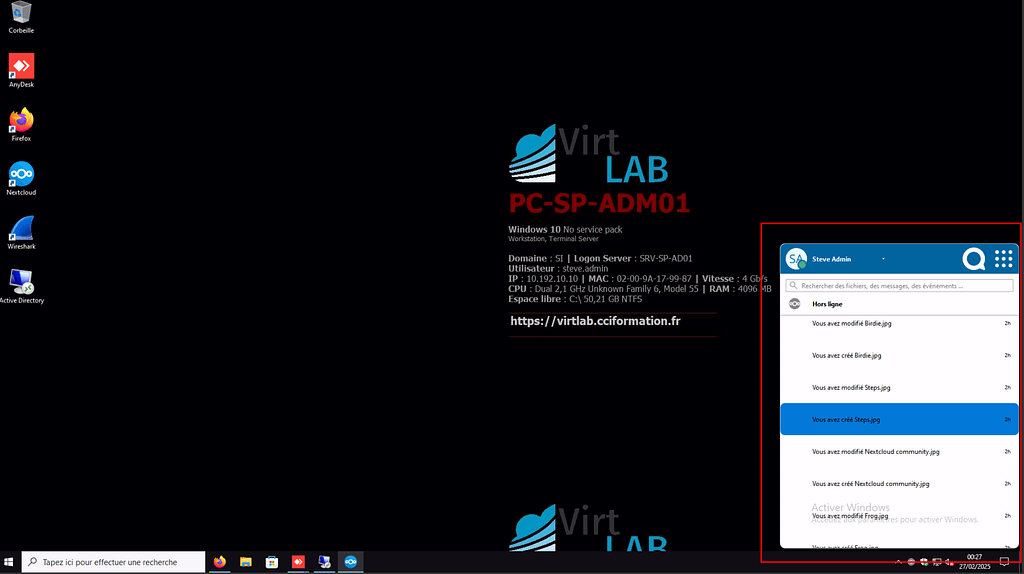Image resolution: width=1024 pixels, height=574 pixels.
Task: Select the "Vous avez créé Steps.jpg" activity
Action: point(898,420)
